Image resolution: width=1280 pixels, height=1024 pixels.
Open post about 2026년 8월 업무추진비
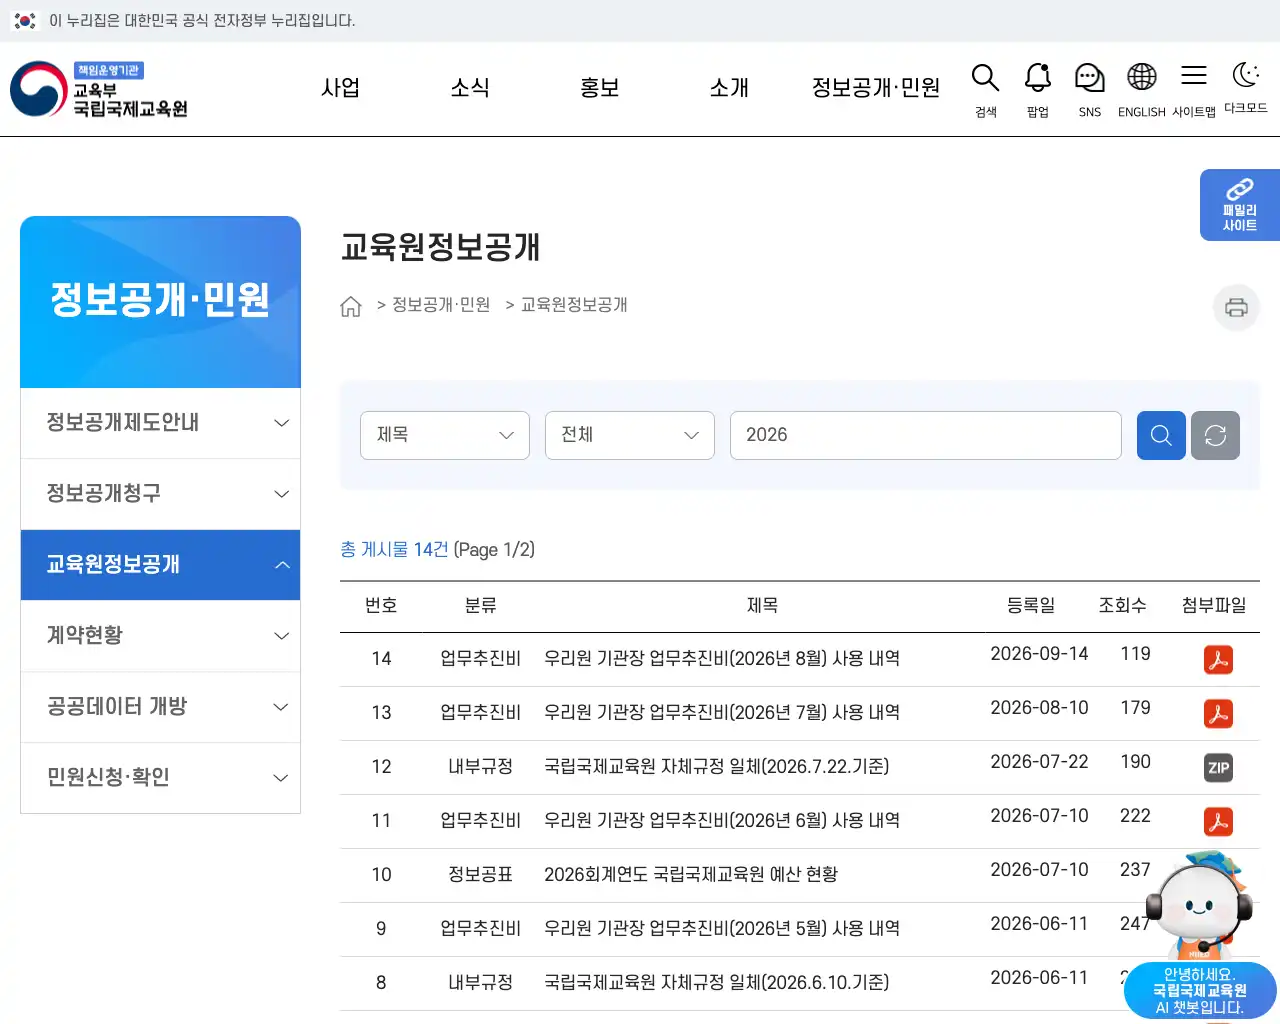pos(722,659)
